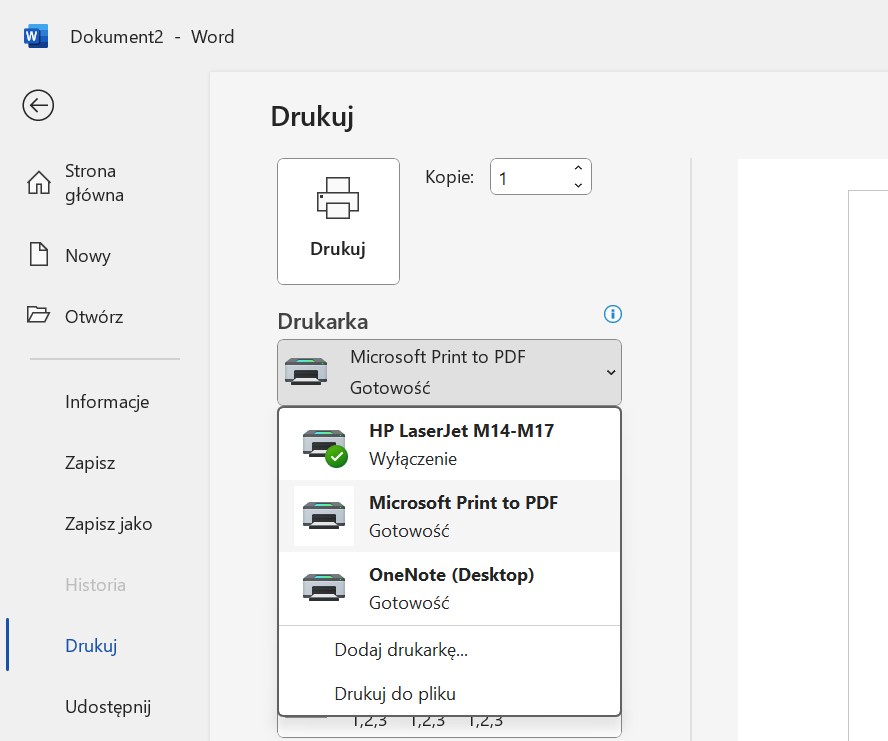Click the Kopie number field

(530, 178)
